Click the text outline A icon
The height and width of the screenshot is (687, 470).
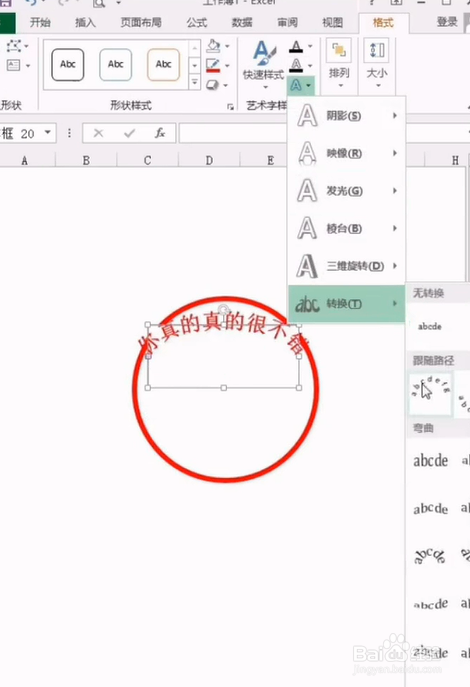(x=297, y=65)
